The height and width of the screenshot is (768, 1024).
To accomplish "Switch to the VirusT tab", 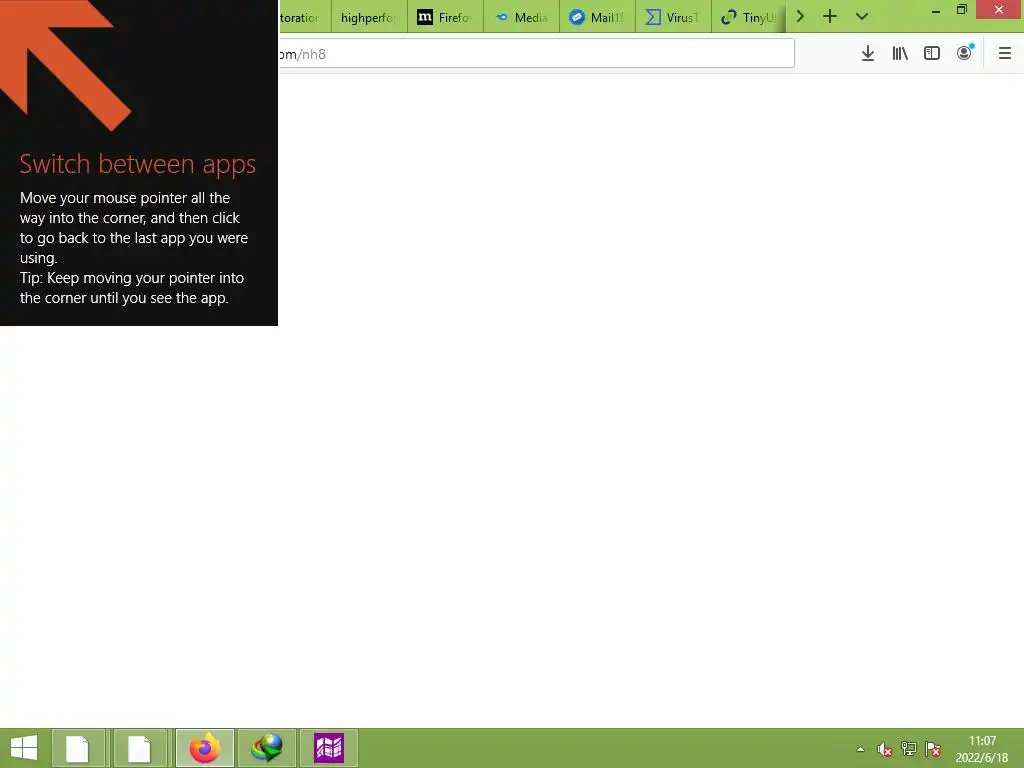I will (673, 17).
